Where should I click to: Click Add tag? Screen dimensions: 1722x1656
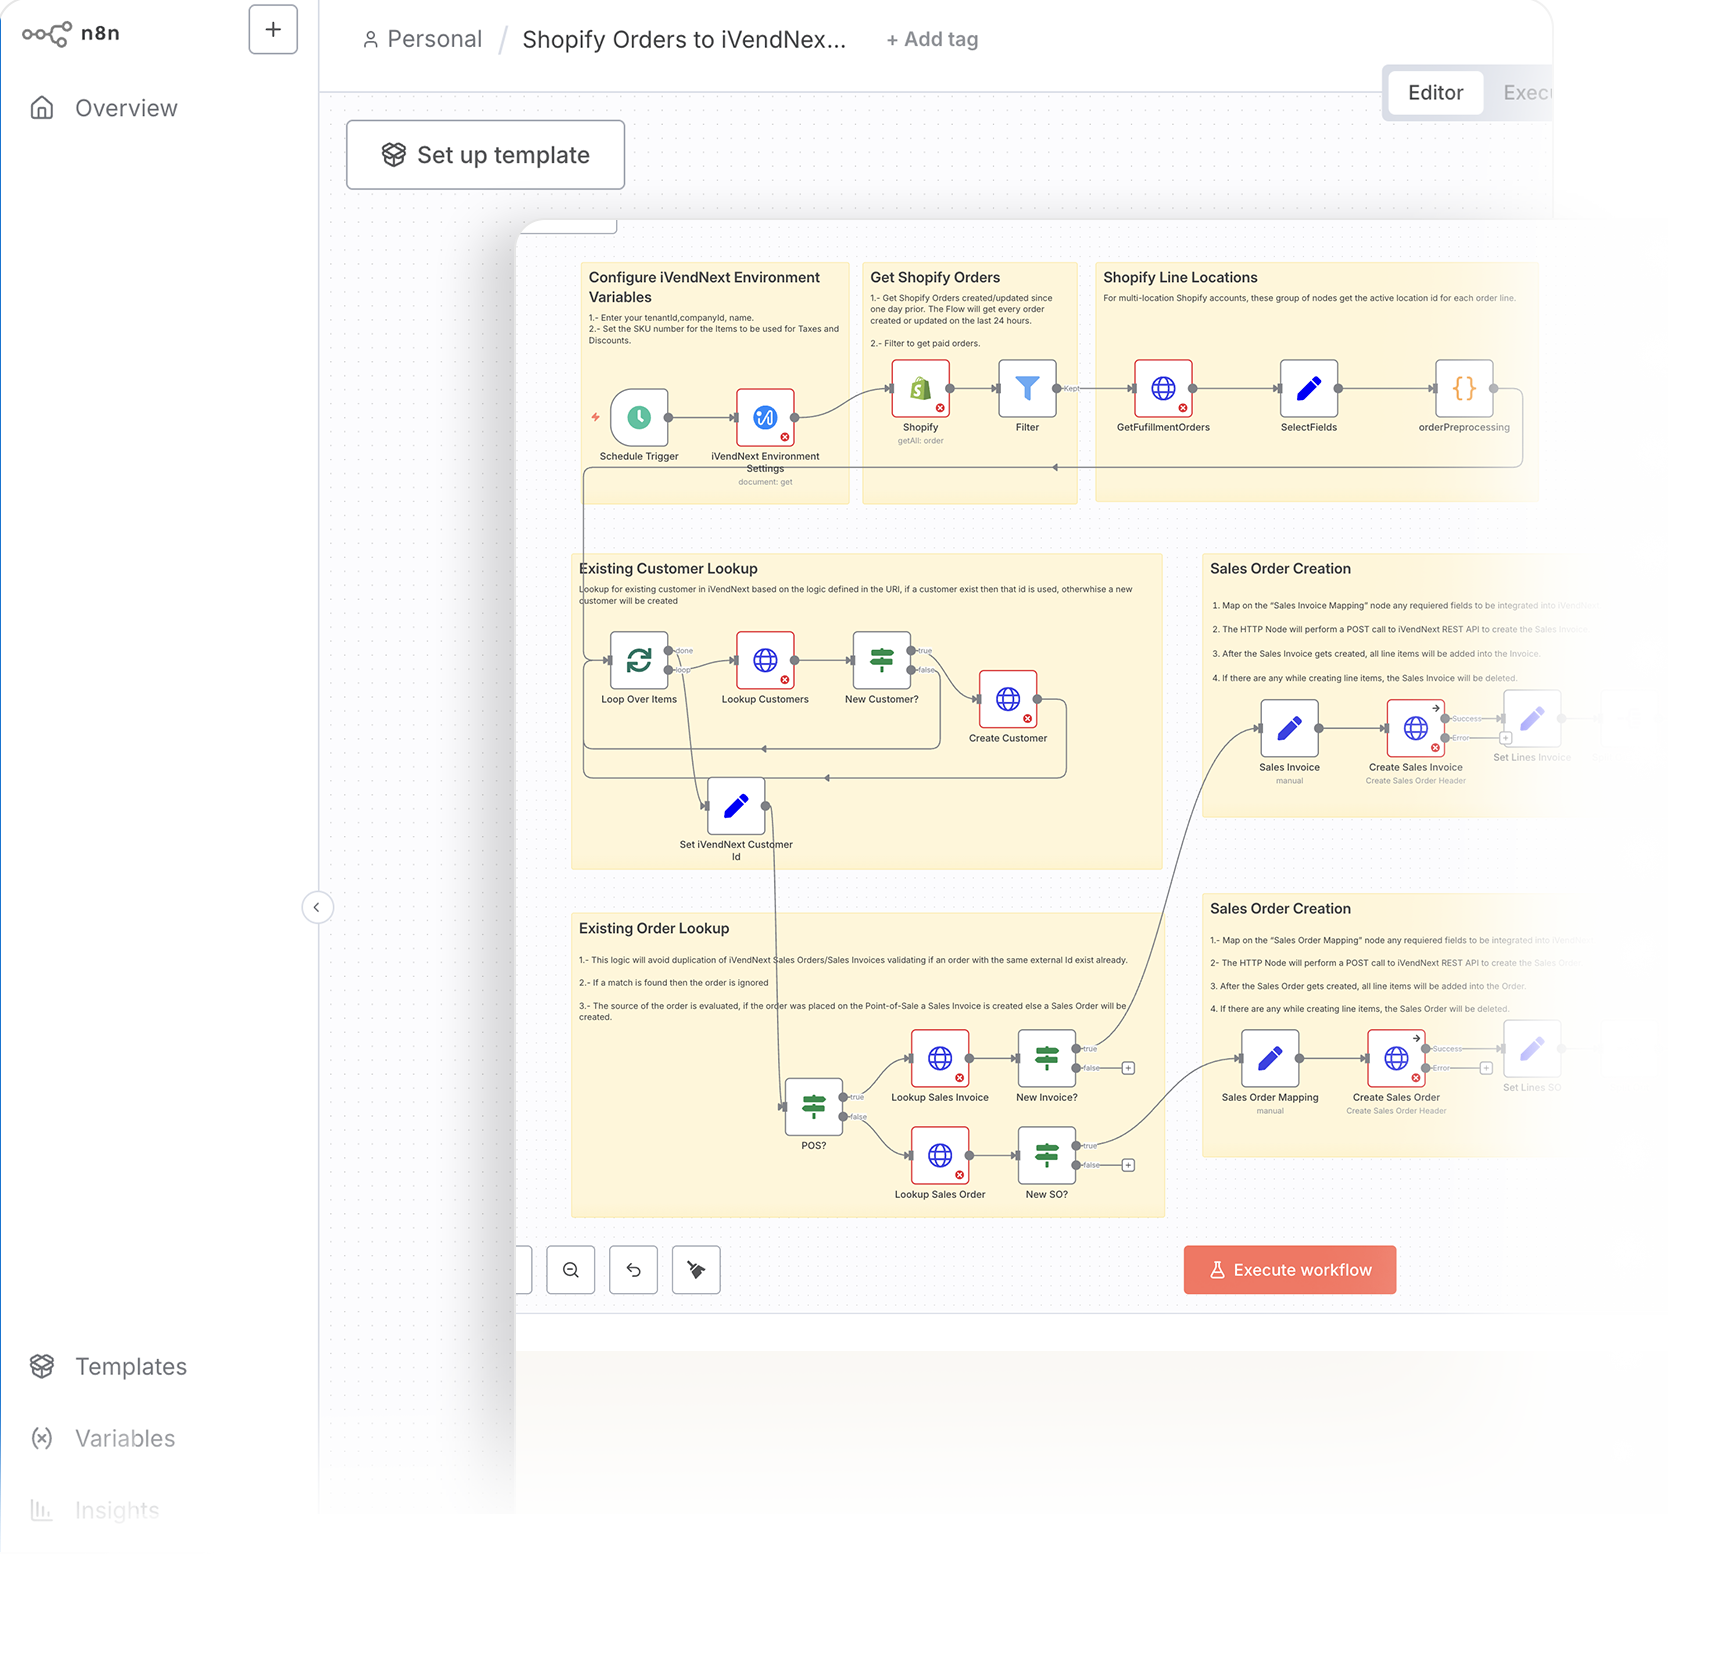(x=932, y=39)
